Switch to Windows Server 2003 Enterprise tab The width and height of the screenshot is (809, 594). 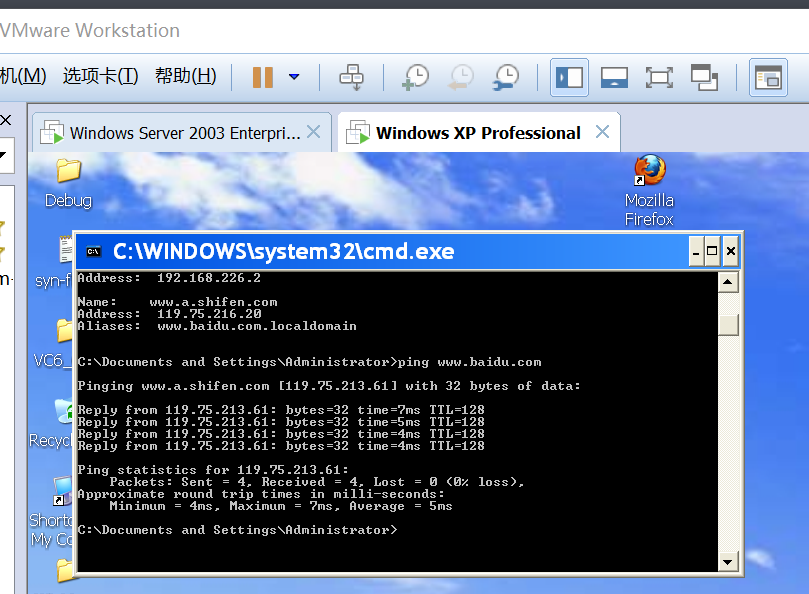[182, 133]
